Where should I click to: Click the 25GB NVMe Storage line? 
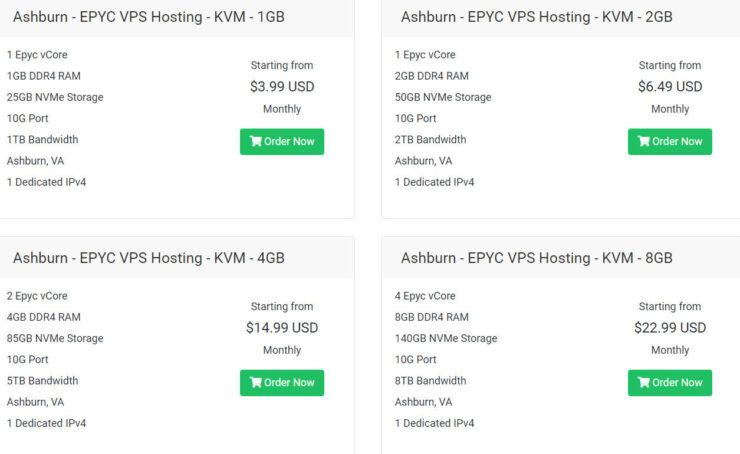(x=55, y=97)
